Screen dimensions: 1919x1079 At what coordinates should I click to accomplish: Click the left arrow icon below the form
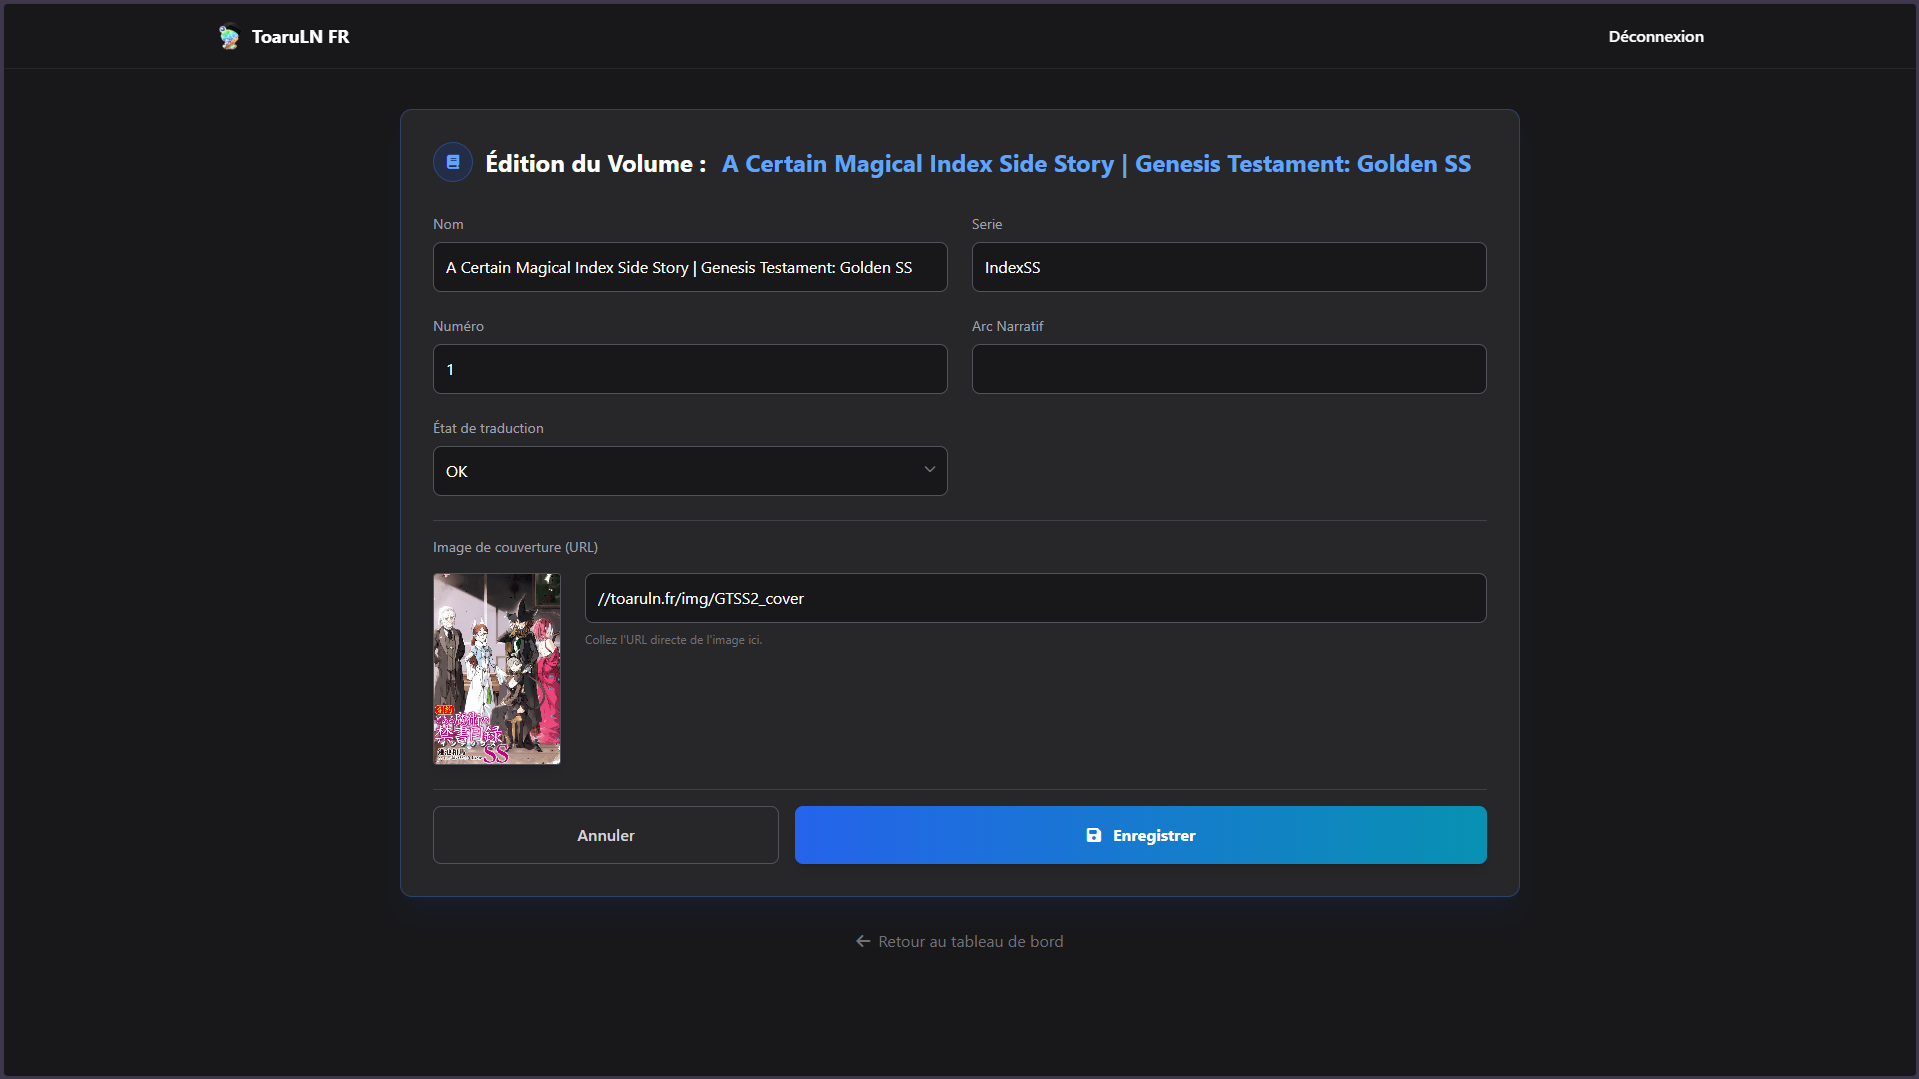coord(863,941)
